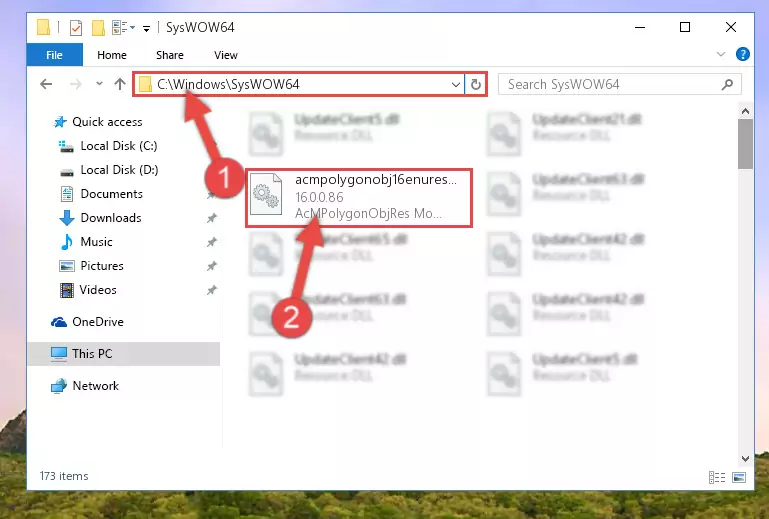Screen dimensions: 769x519
Task: Click the folder icon in title bar corner
Action: coord(43,27)
